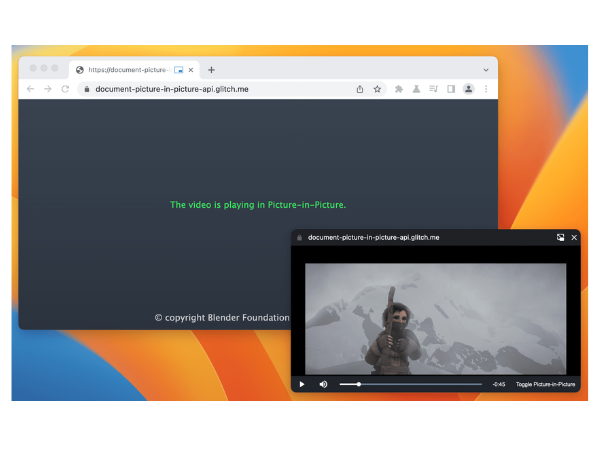
Task: Open the Chrome profile avatar menu
Action: [468, 89]
